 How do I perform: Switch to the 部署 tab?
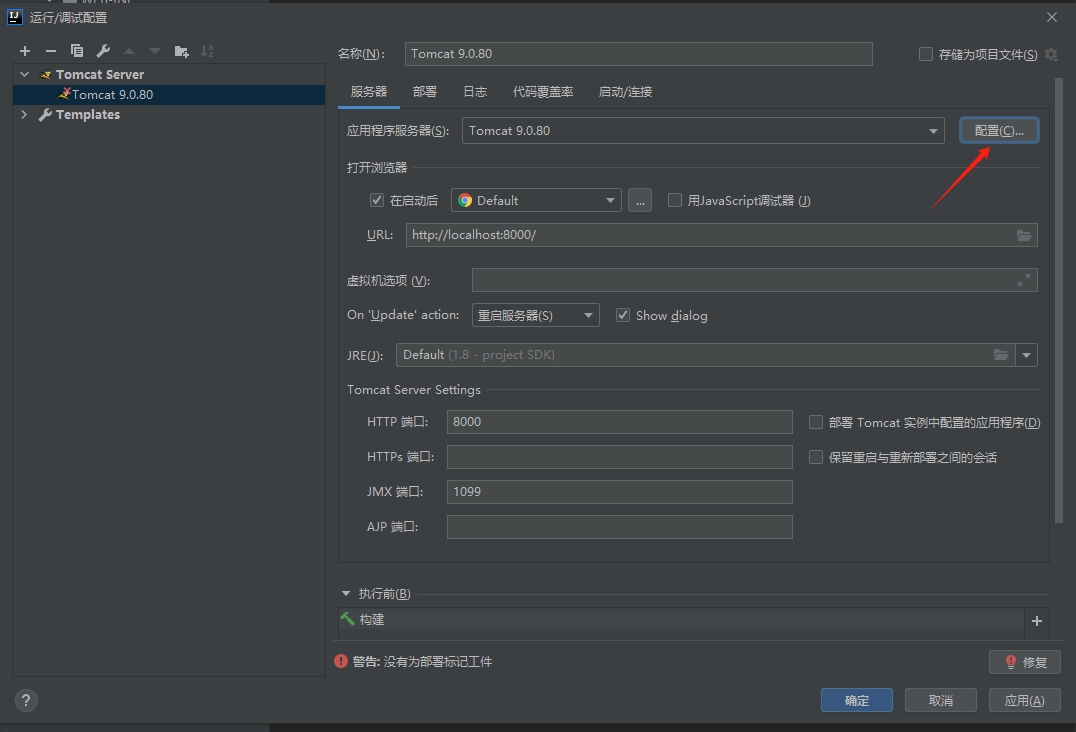pyautogui.click(x=425, y=92)
